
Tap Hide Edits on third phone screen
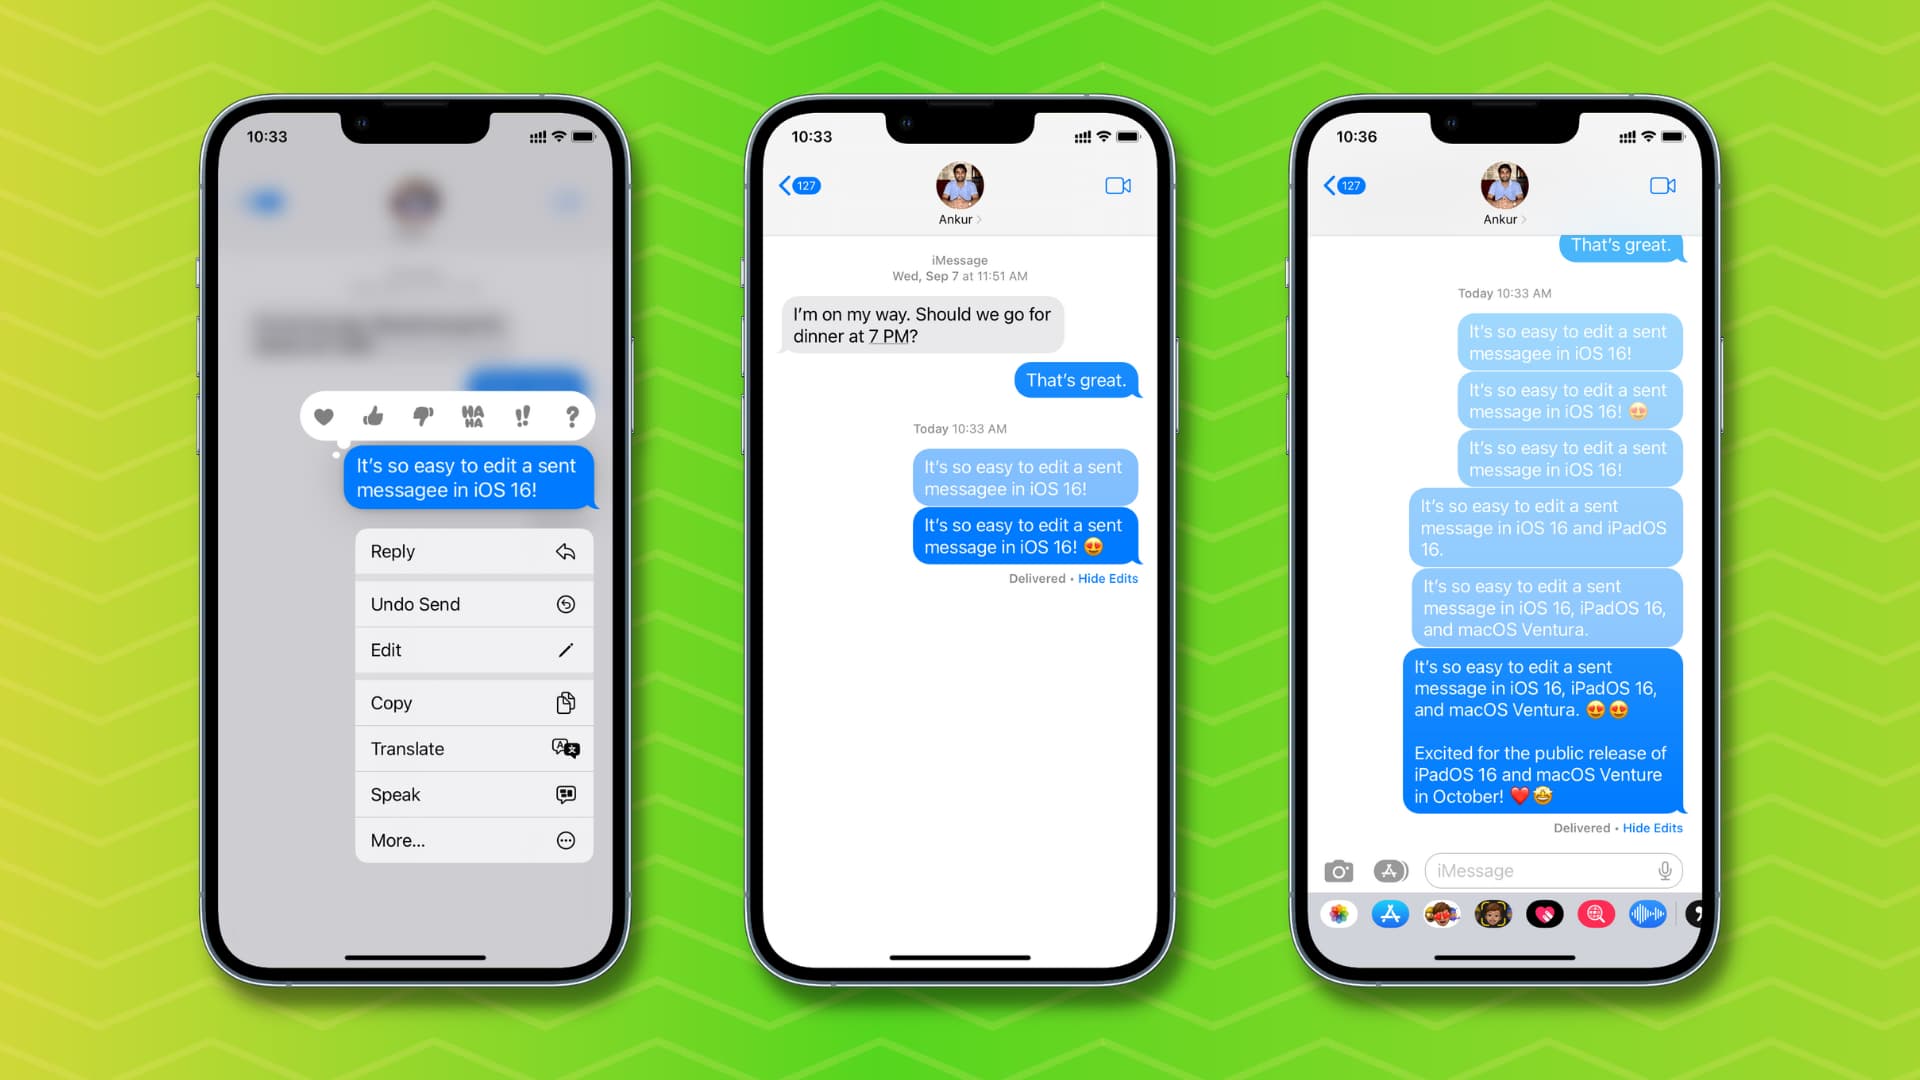coord(1650,827)
